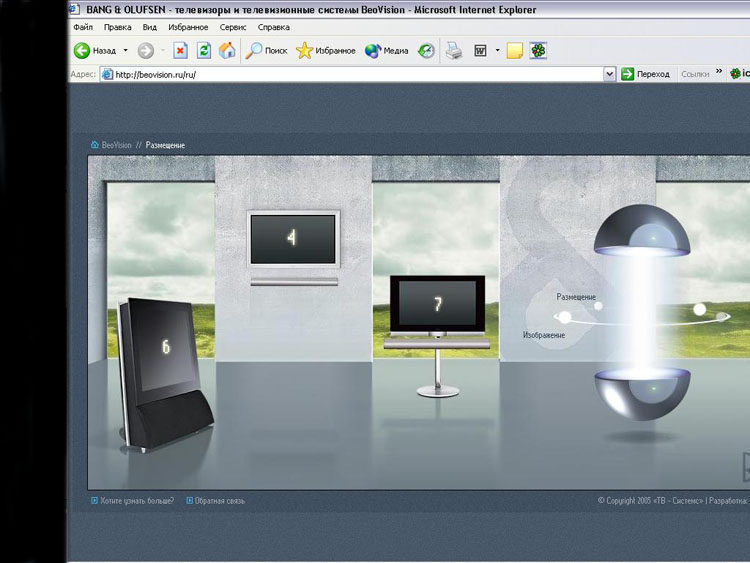This screenshot has width=750, height=563.
Task: Open the Media (Медиа) panel button
Action: pos(386,50)
